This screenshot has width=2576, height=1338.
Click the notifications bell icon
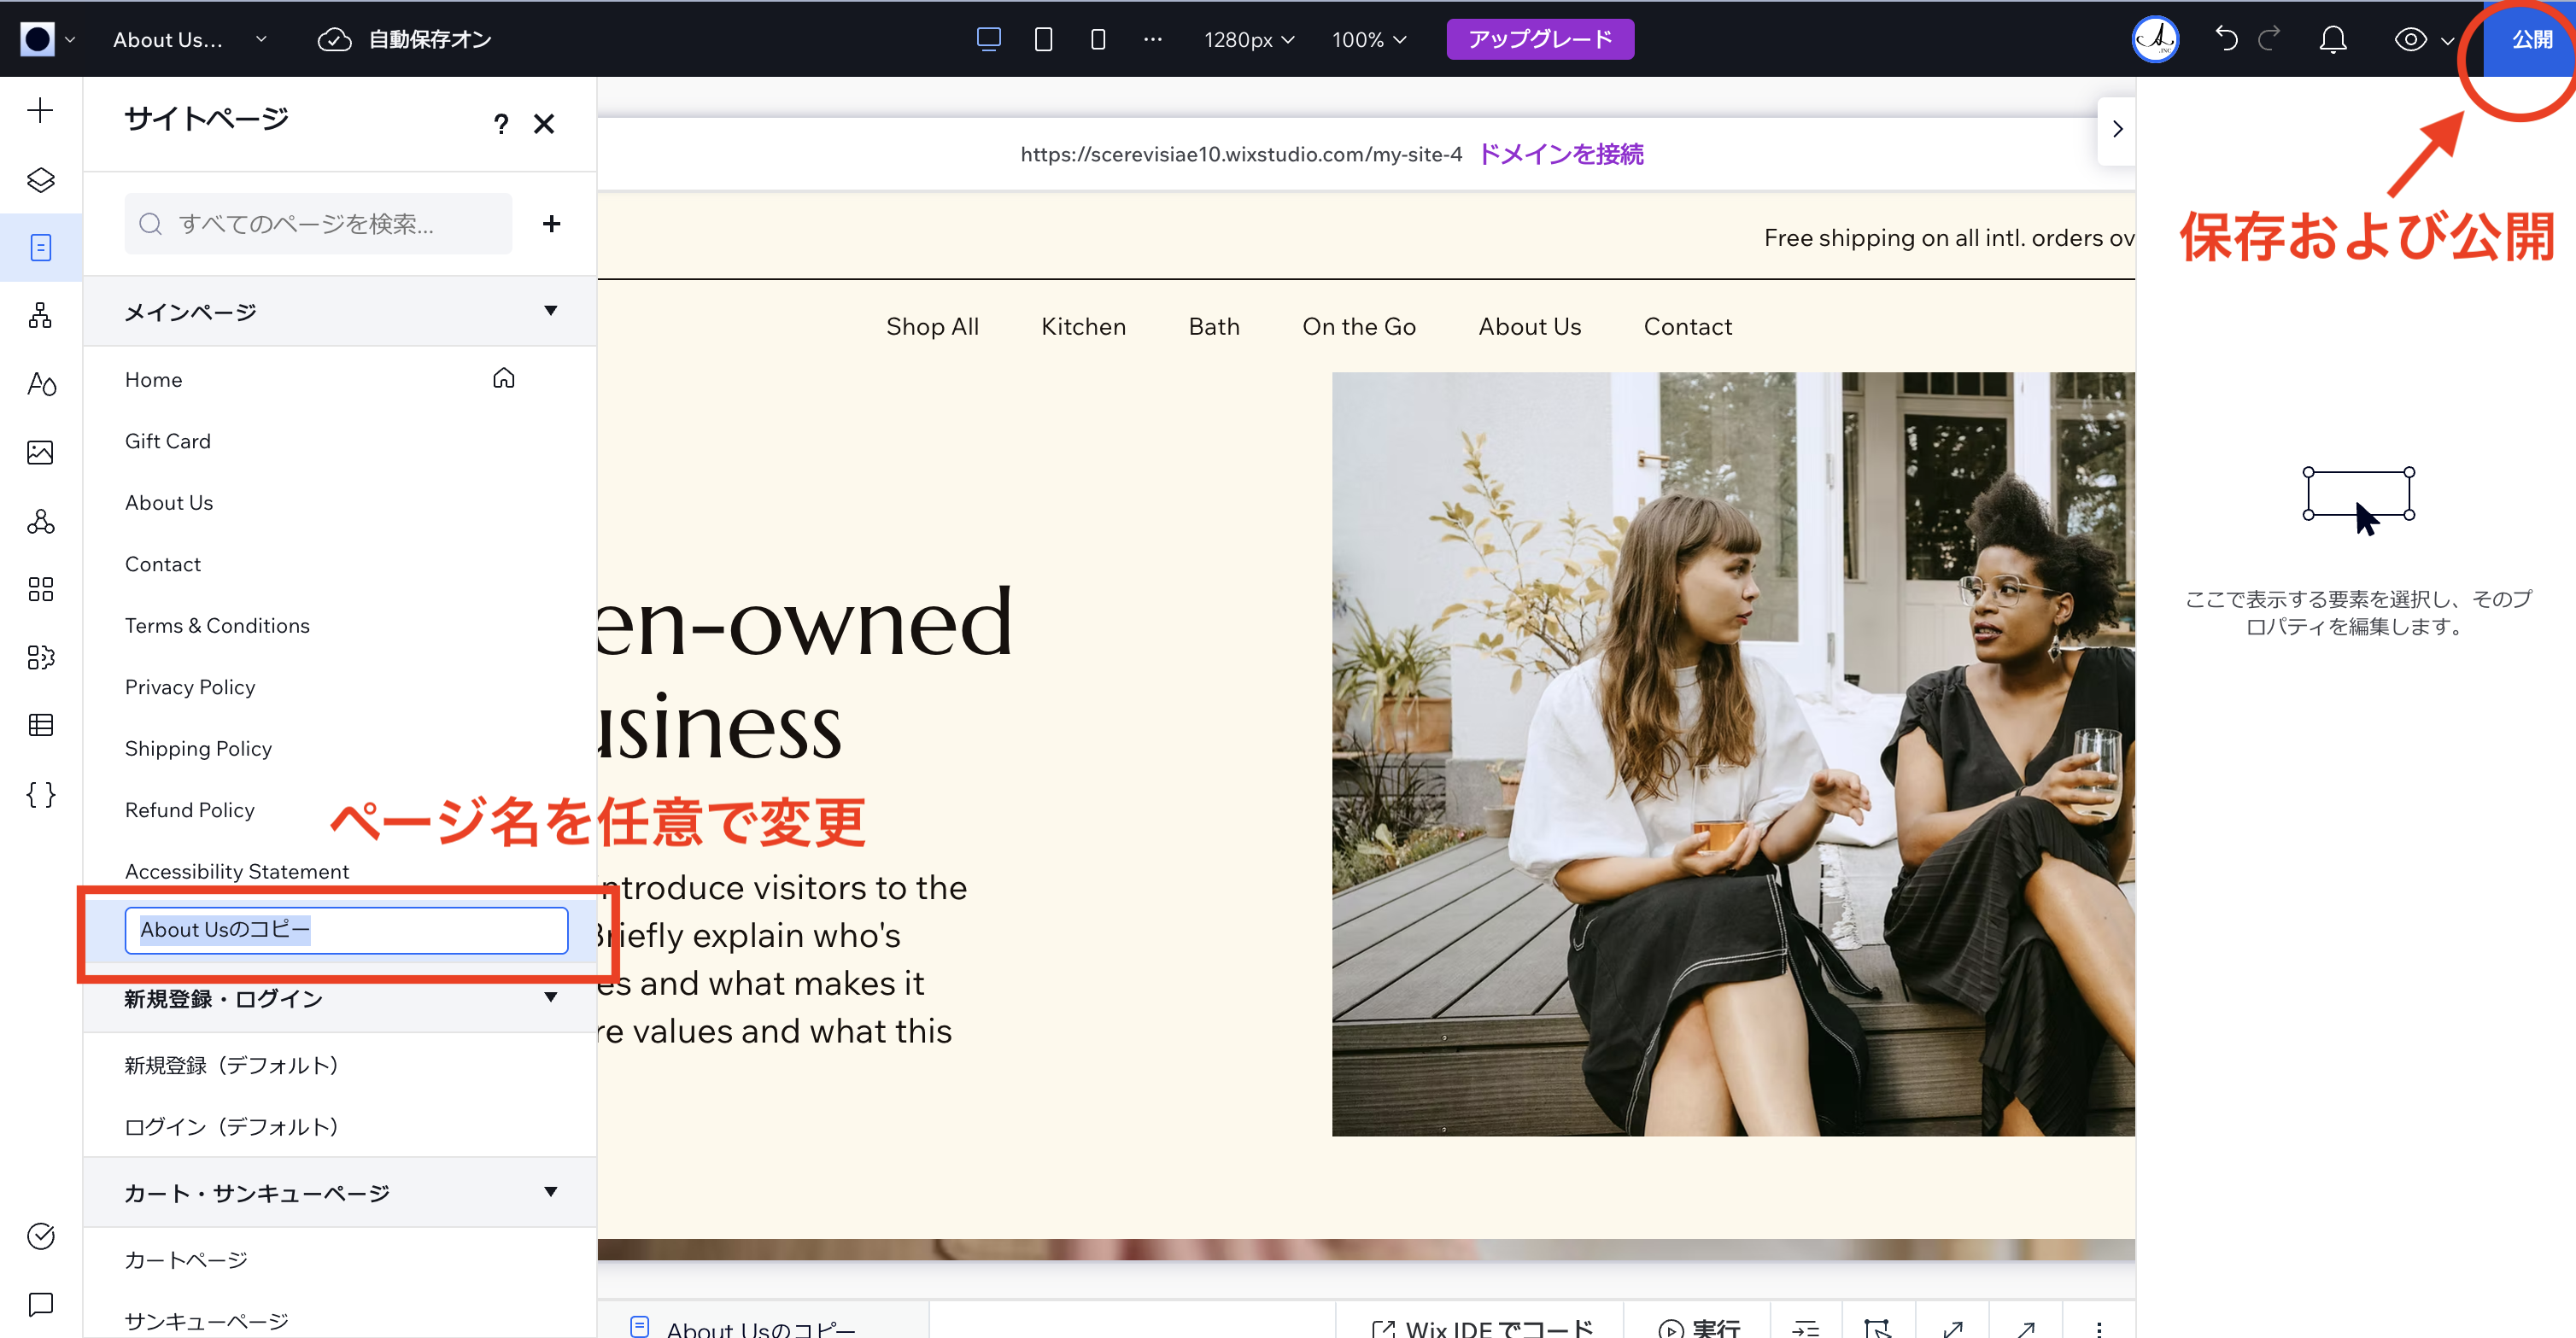(x=2332, y=40)
